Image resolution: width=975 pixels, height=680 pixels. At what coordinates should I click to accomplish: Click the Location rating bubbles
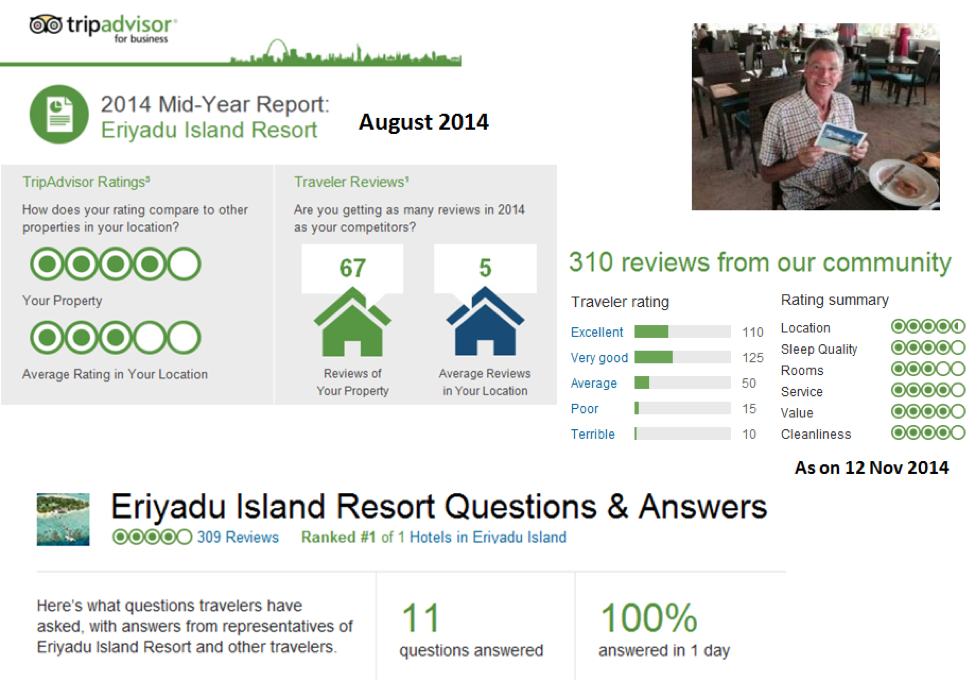(928, 327)
